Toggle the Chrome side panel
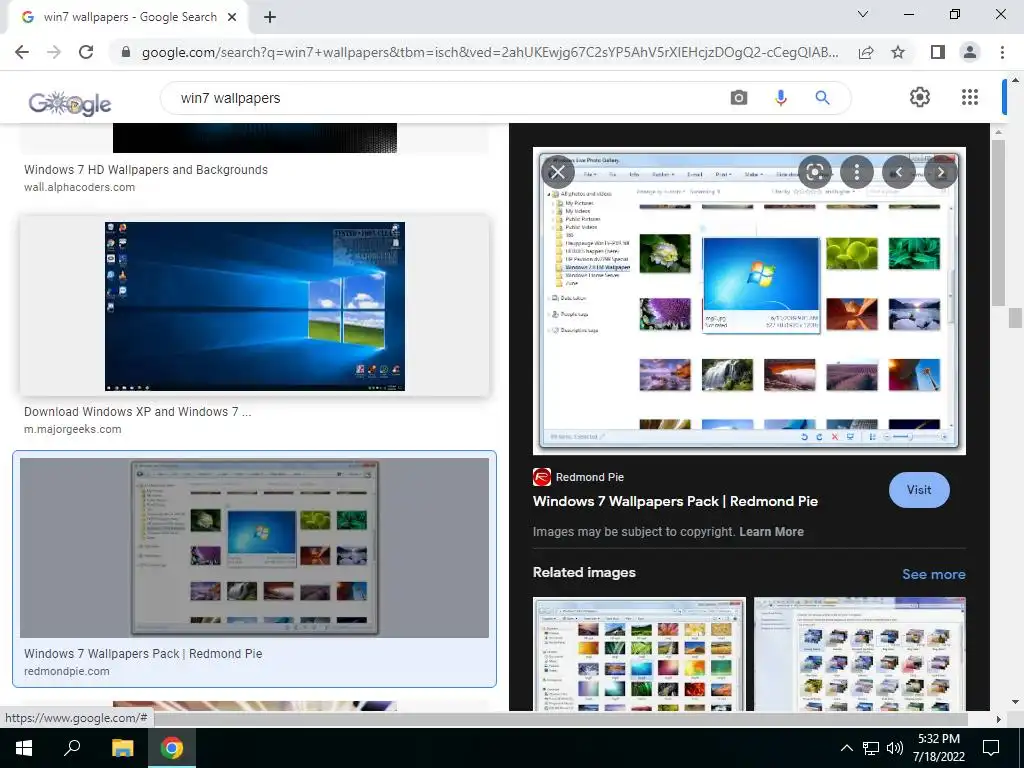 click(938, 52)
